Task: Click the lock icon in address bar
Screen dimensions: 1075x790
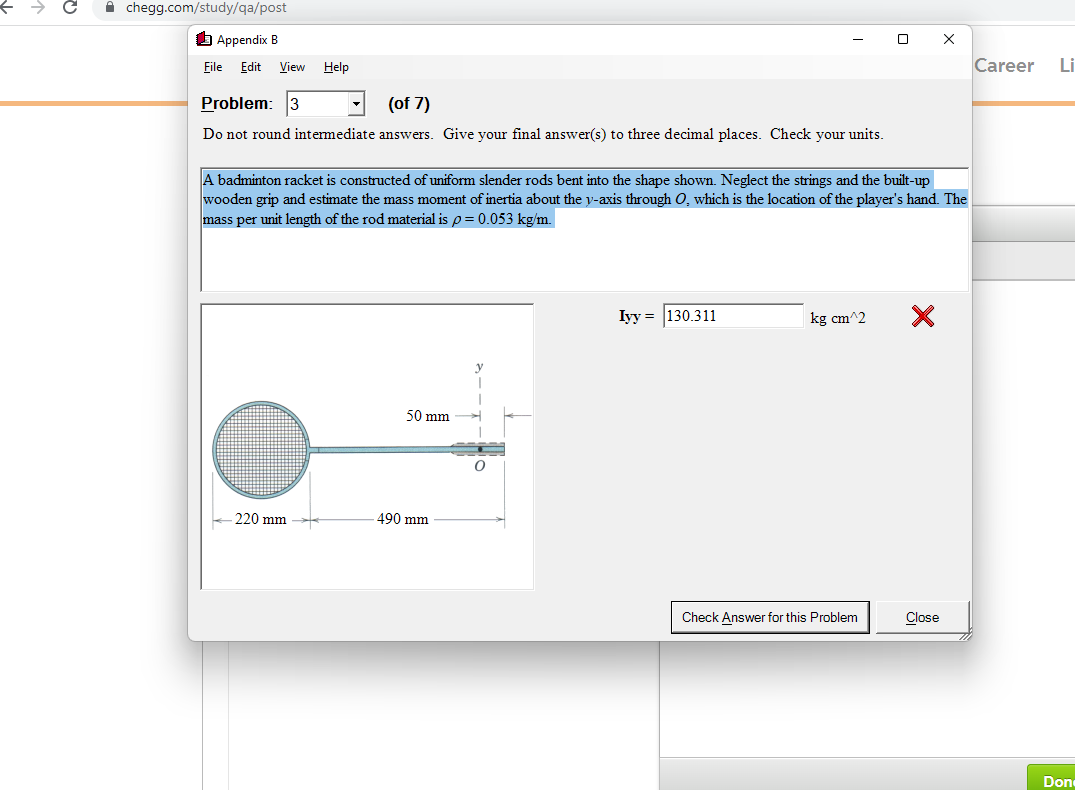Action: (x=110, y=8)
